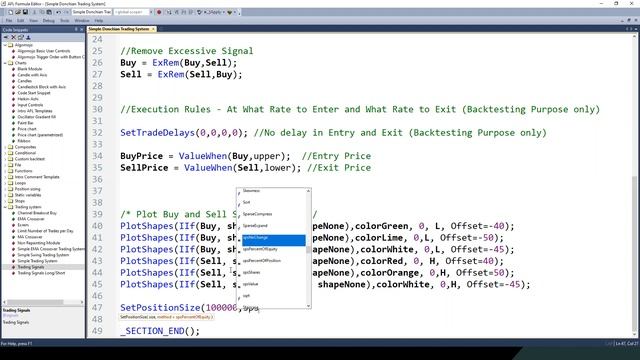This screenshot has width=640, height=360.
Task: Click the Code Snippets horizontal scrollbar
Action: pyautogui.click(x=35, y=302)
